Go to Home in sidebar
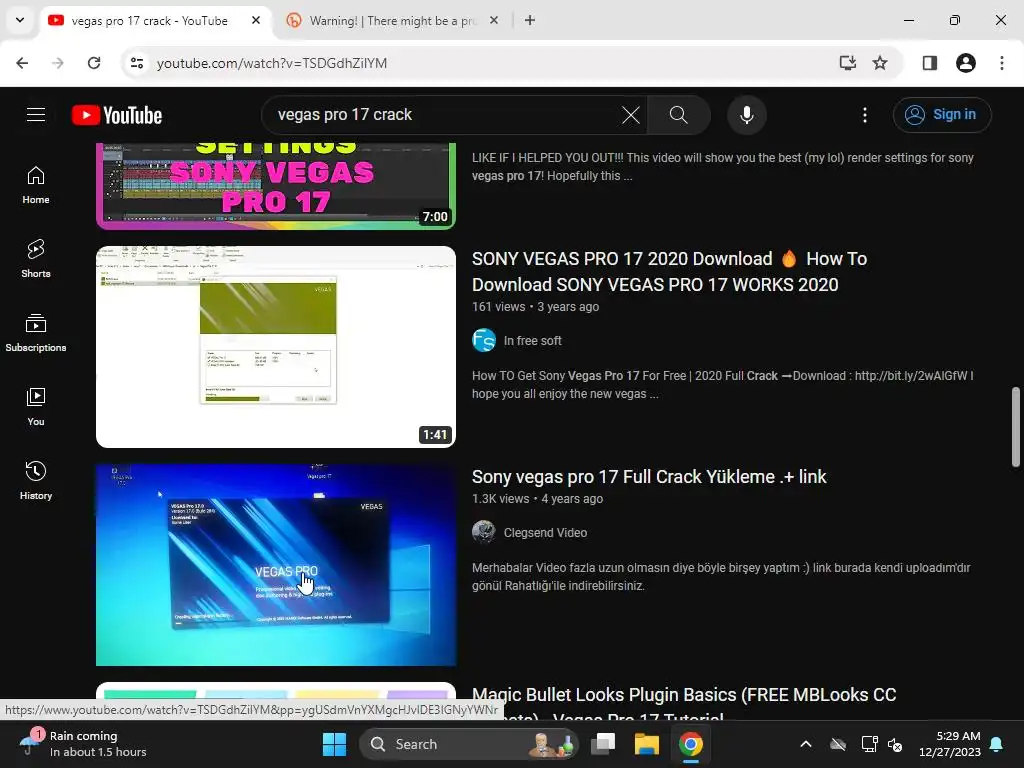Image resolution: width=1024 pixels, height=768 pixels. pyautogui.click(x=36, y=185)
